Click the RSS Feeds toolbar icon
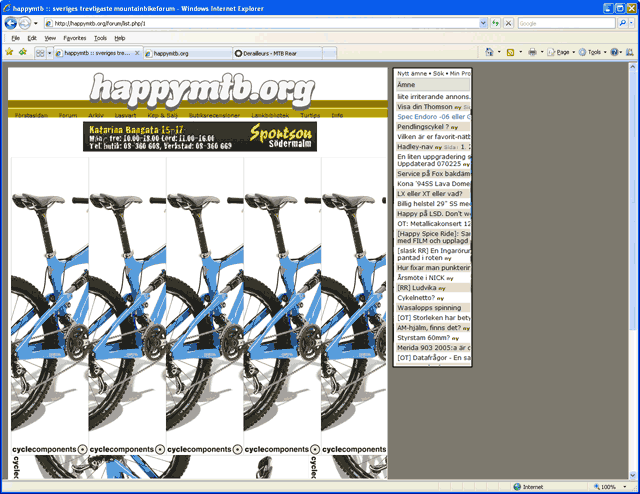 coord(510,52)
